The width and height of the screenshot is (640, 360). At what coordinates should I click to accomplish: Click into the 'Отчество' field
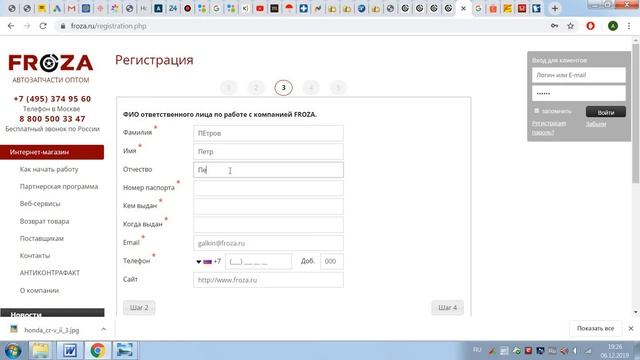pyautogui.click(x=268, y=170)
